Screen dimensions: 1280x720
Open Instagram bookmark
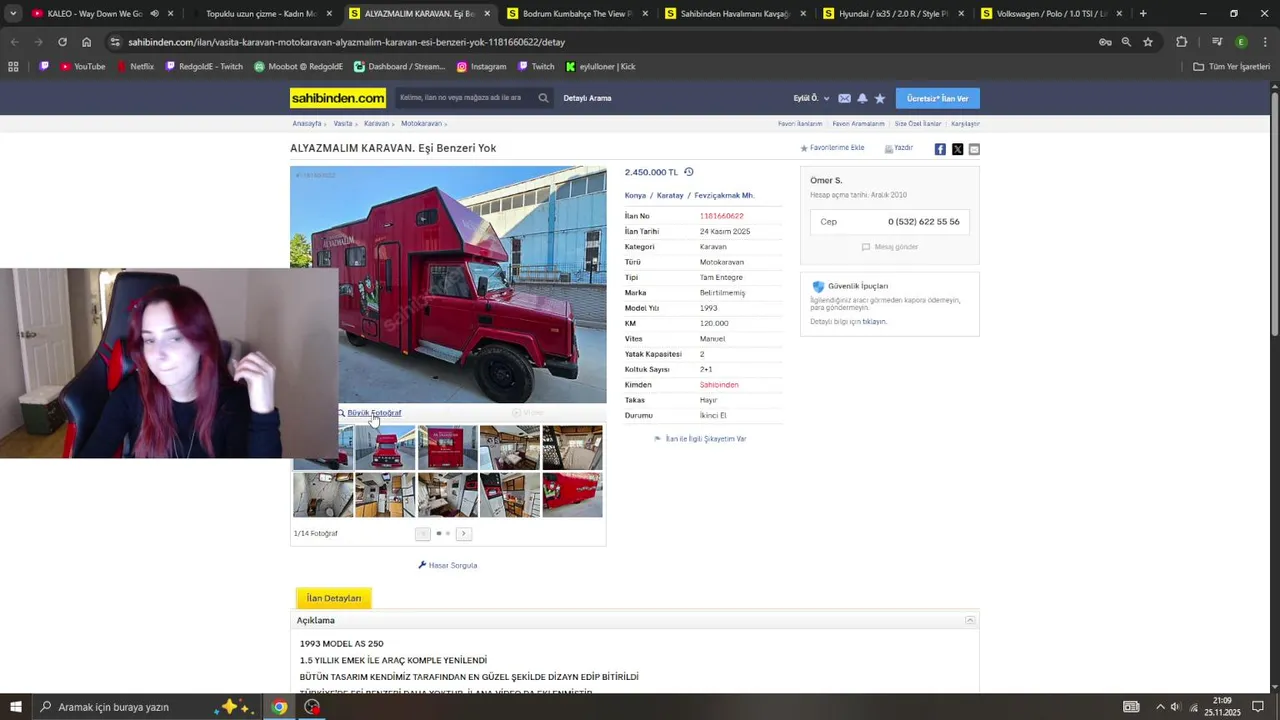[481, 67]
